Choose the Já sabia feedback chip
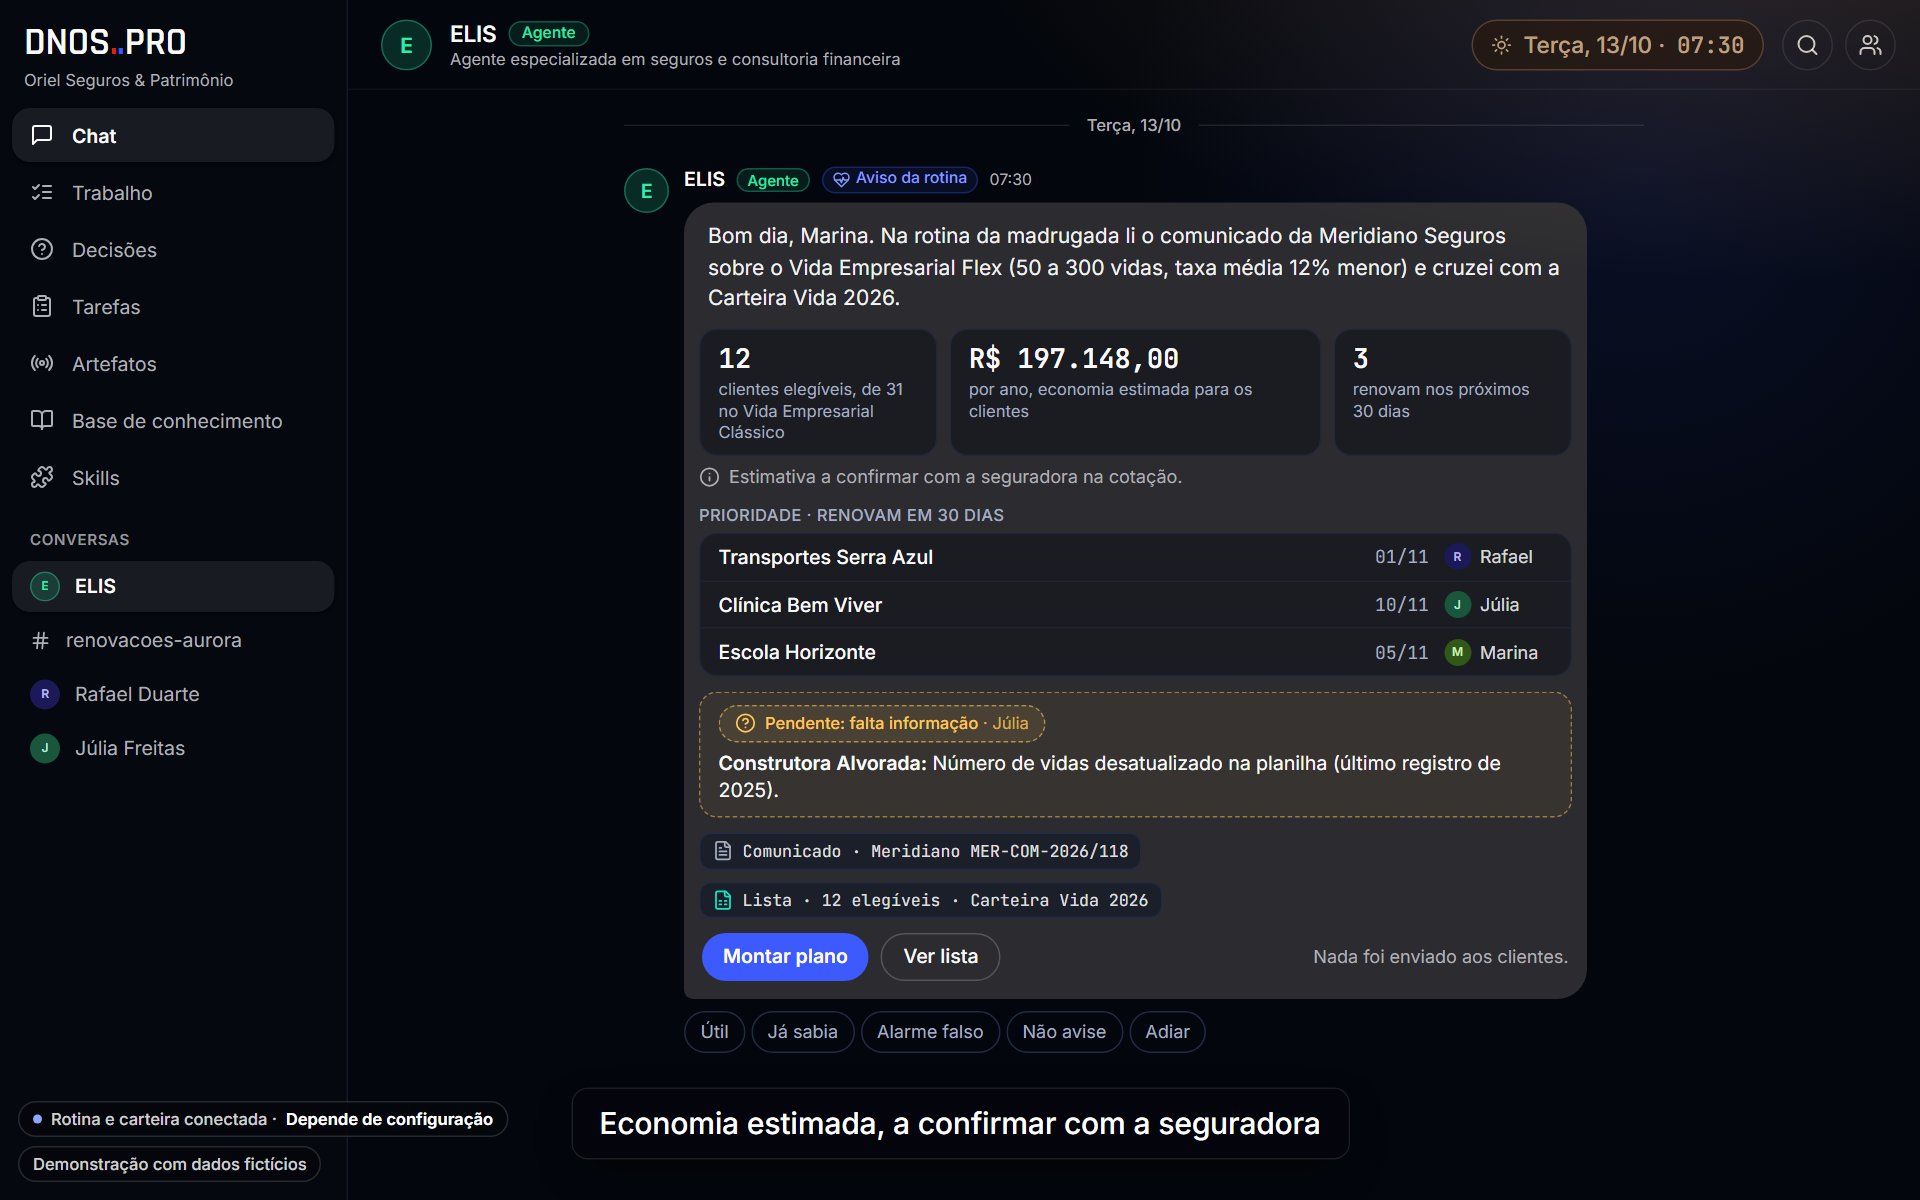Image resolution: width=1920 pixels, height=1200 pixels. (802, 1032)
